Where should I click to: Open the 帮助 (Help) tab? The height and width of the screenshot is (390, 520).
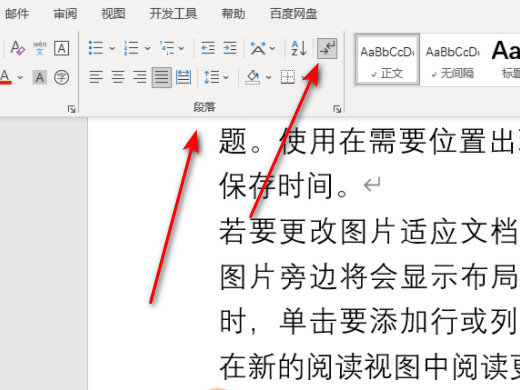(x=233, y=14)
